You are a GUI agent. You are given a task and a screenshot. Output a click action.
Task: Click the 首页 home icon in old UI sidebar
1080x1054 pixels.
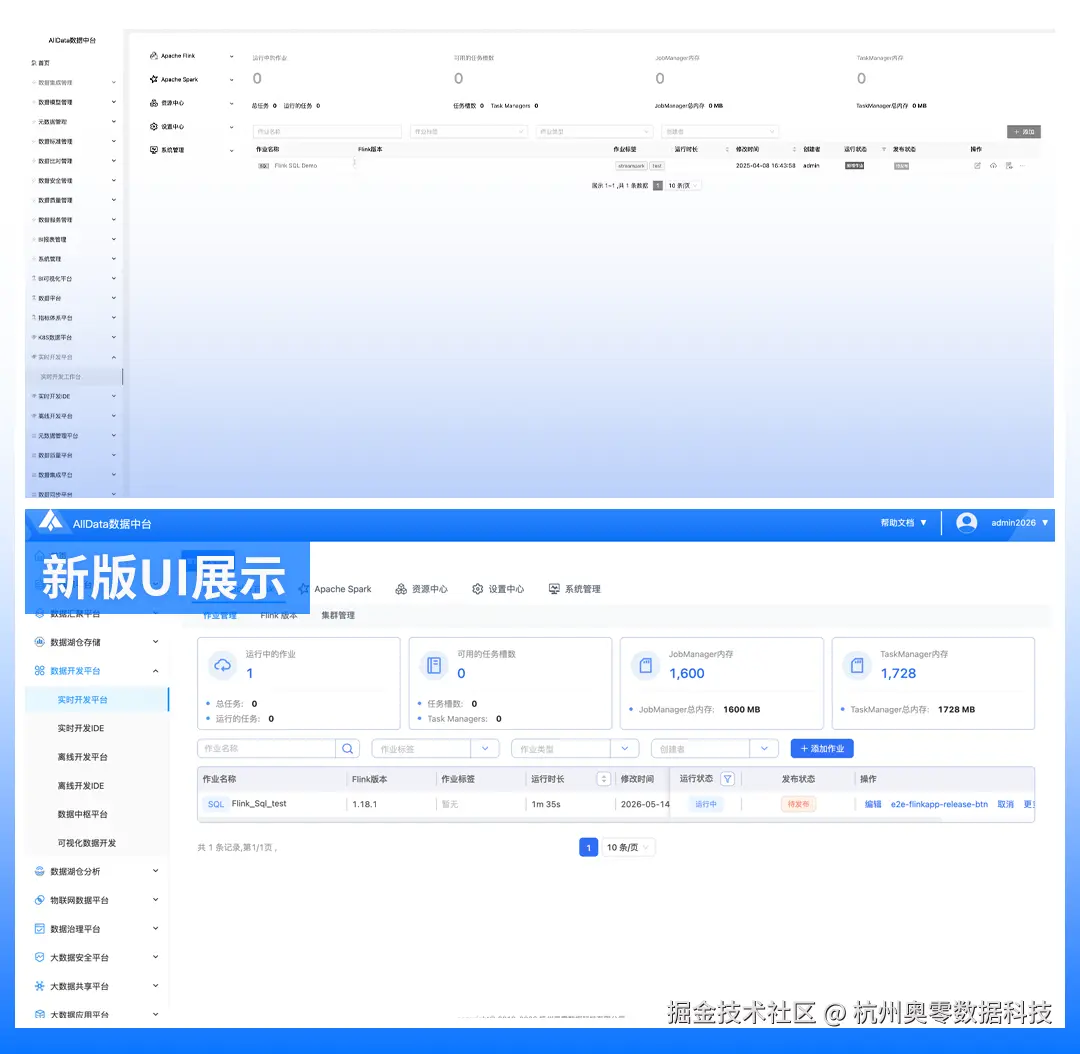click(34, 63)
